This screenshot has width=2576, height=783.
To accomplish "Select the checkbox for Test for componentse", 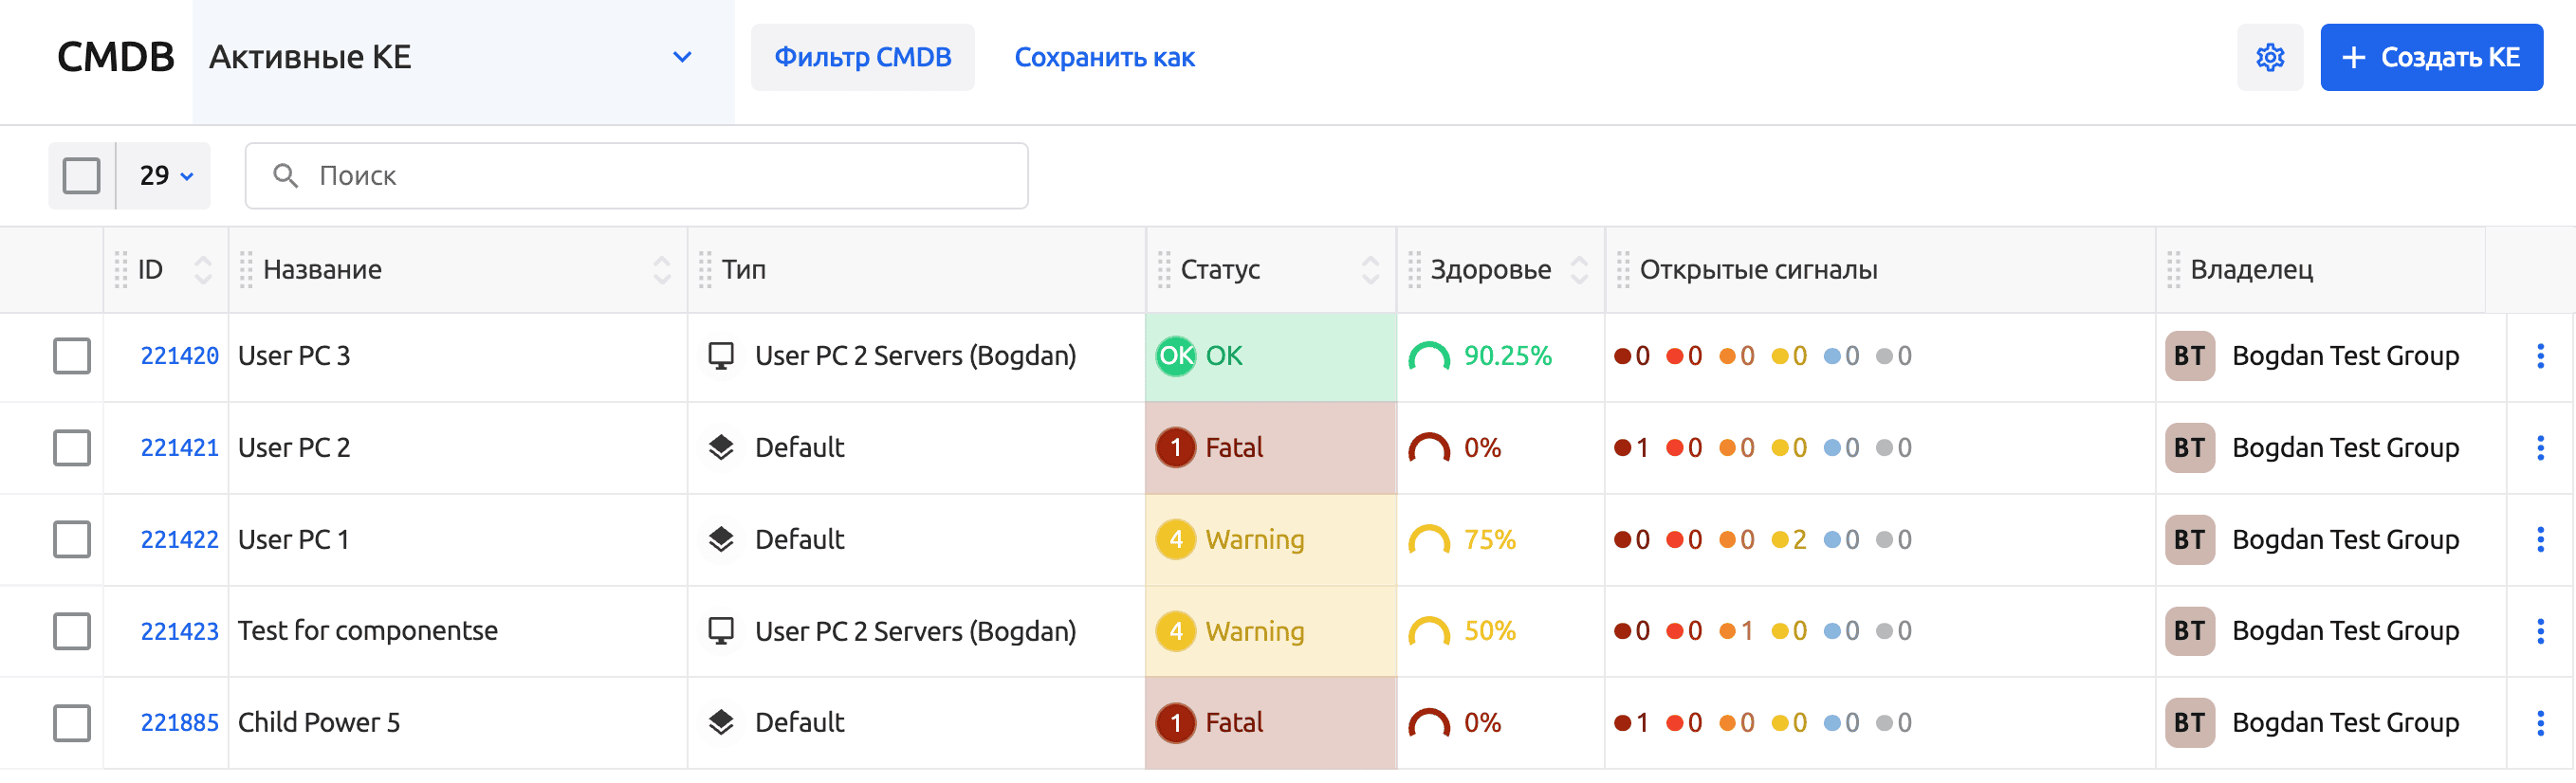I will click(x=72, y=632).
